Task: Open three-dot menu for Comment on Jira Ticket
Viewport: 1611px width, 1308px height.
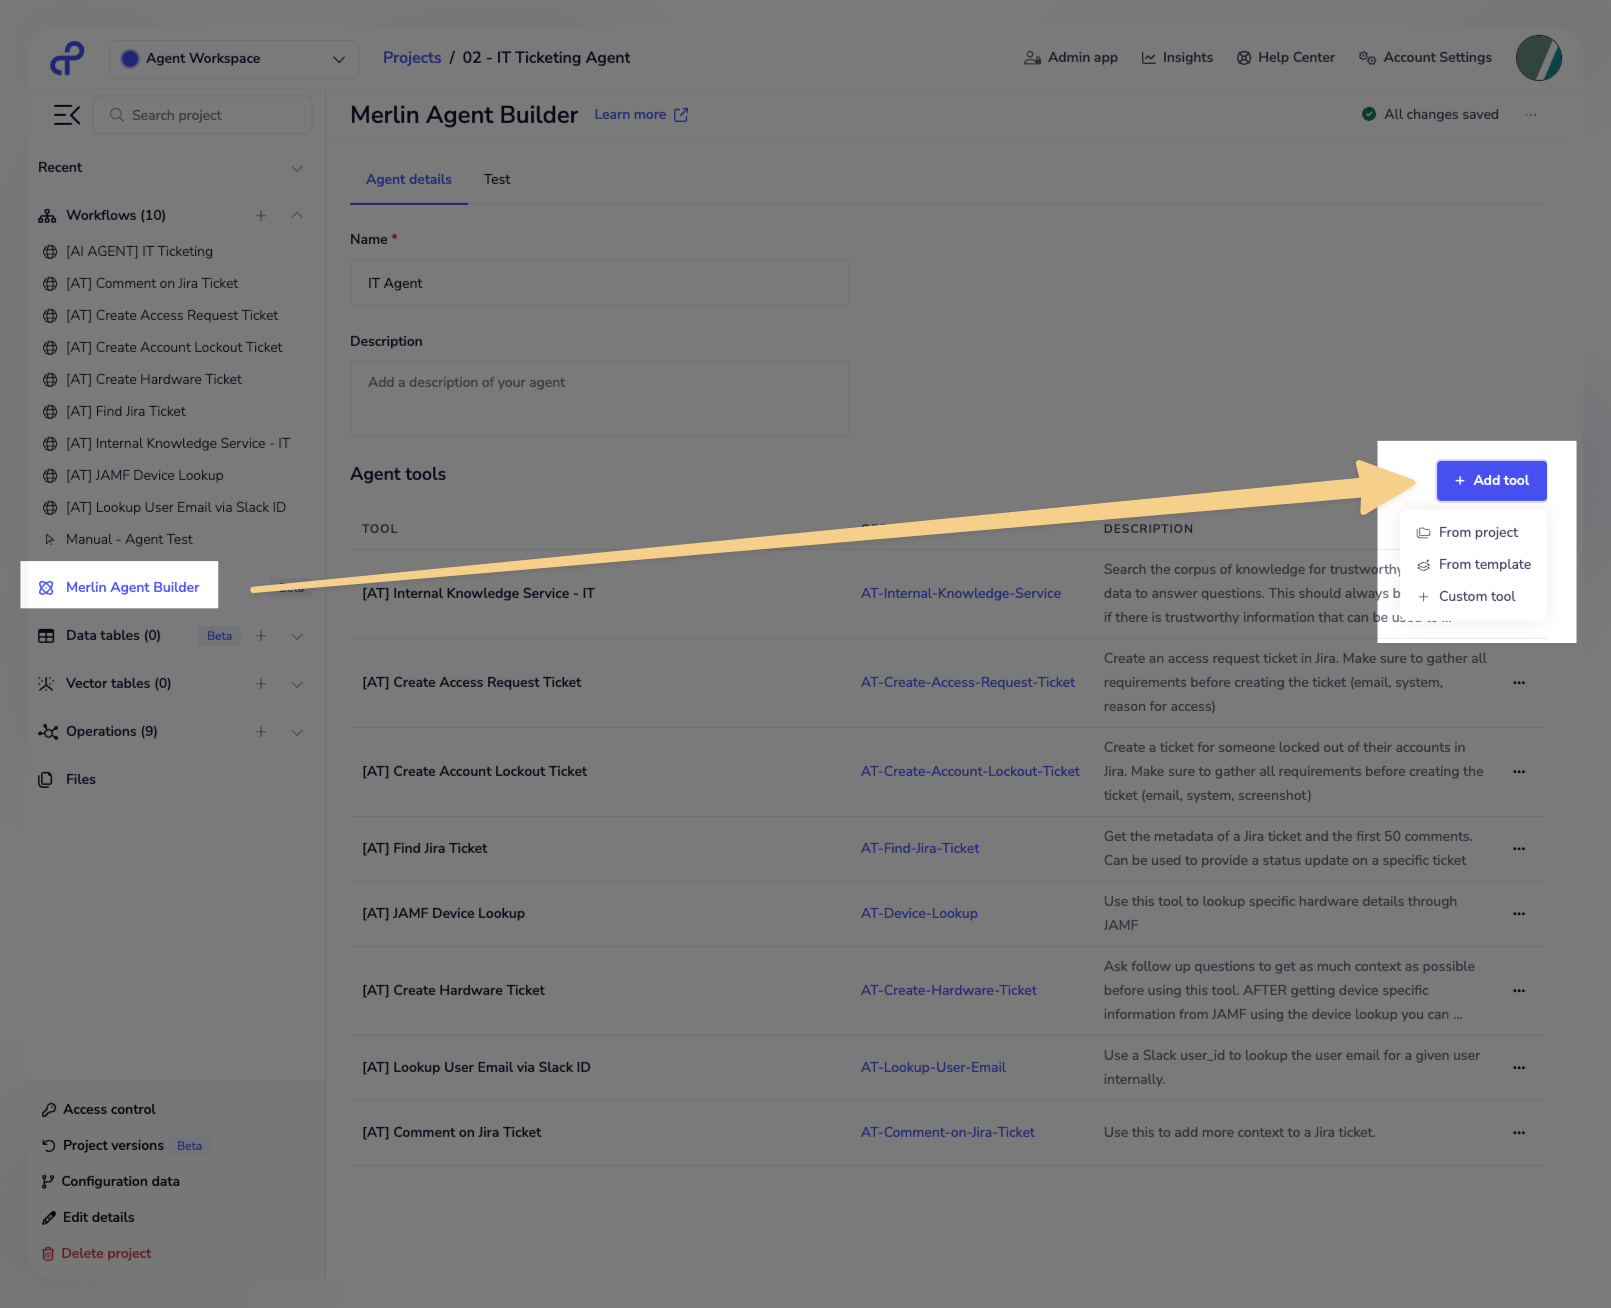Action: pyautogui.click(x=1519, y=1133)
